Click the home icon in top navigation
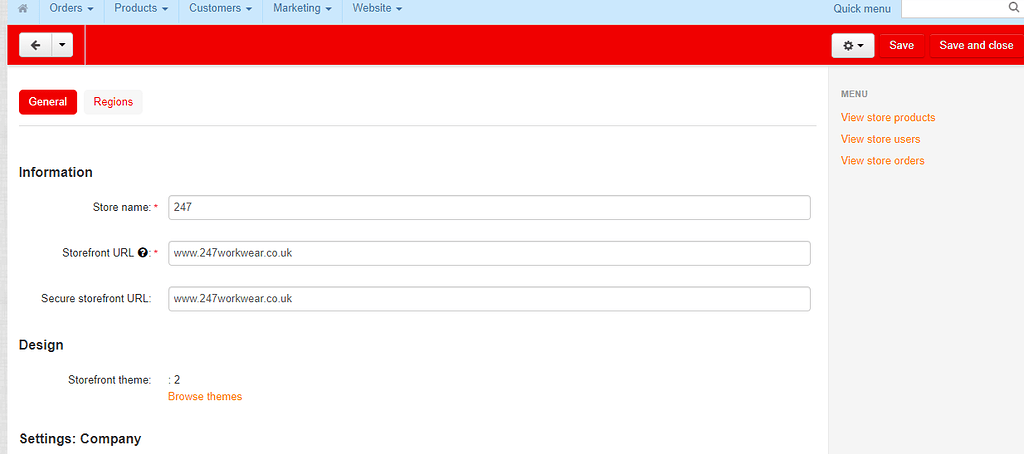The image size is (1024, 454). [x=22, y=9]
